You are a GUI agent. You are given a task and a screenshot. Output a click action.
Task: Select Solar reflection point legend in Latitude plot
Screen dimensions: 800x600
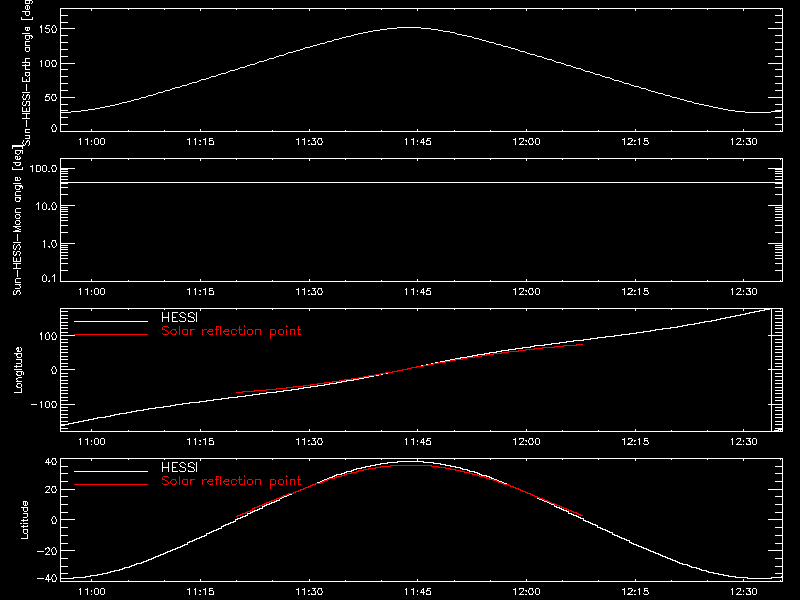point(231,481)
